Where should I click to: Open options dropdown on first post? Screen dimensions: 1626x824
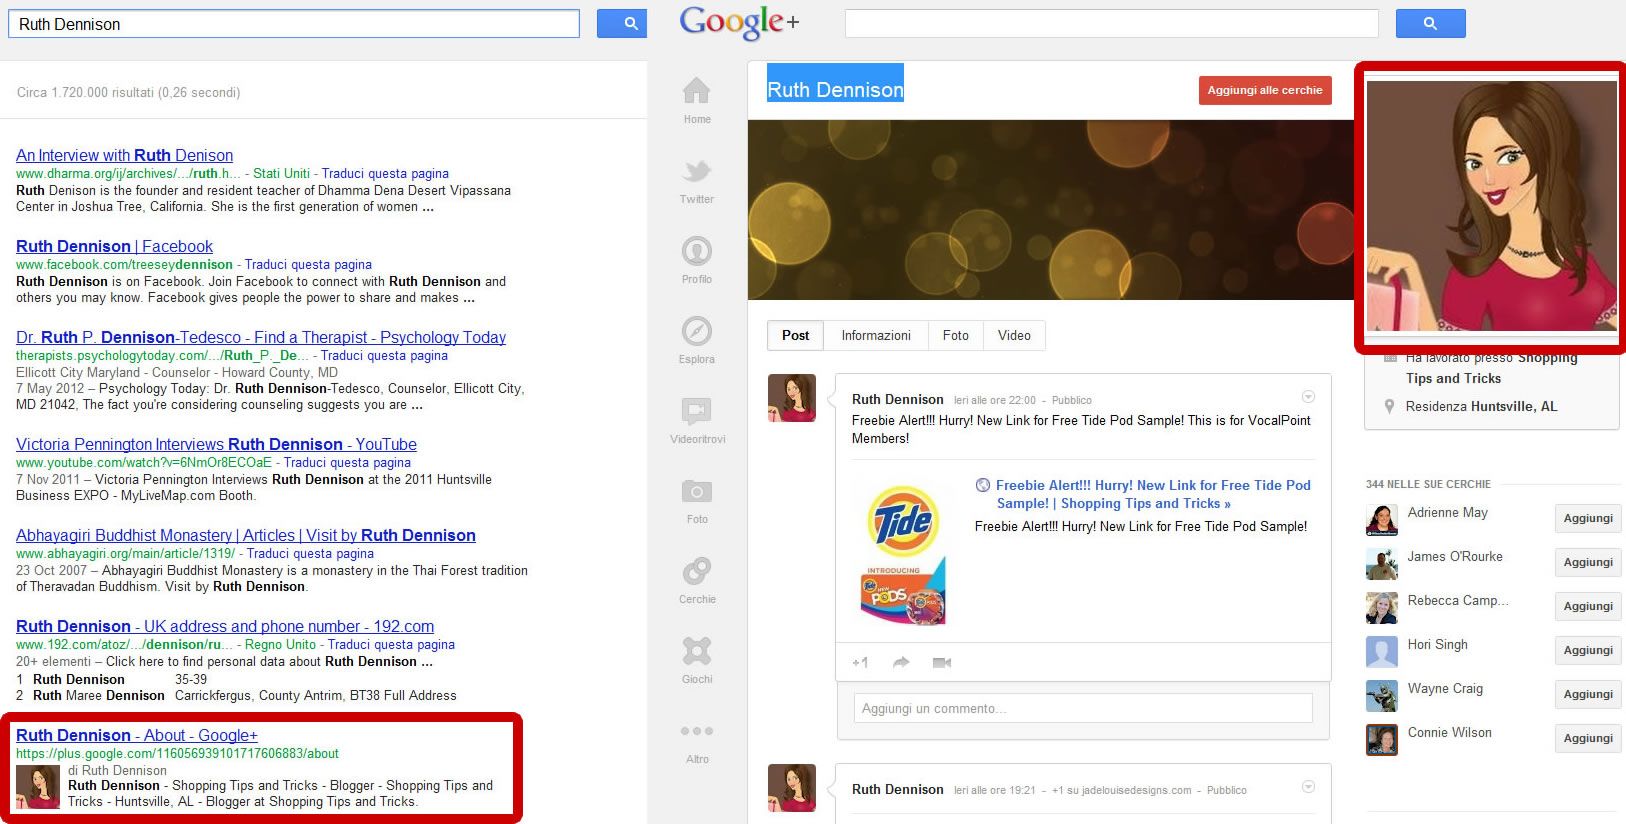tap(1308, 397)
